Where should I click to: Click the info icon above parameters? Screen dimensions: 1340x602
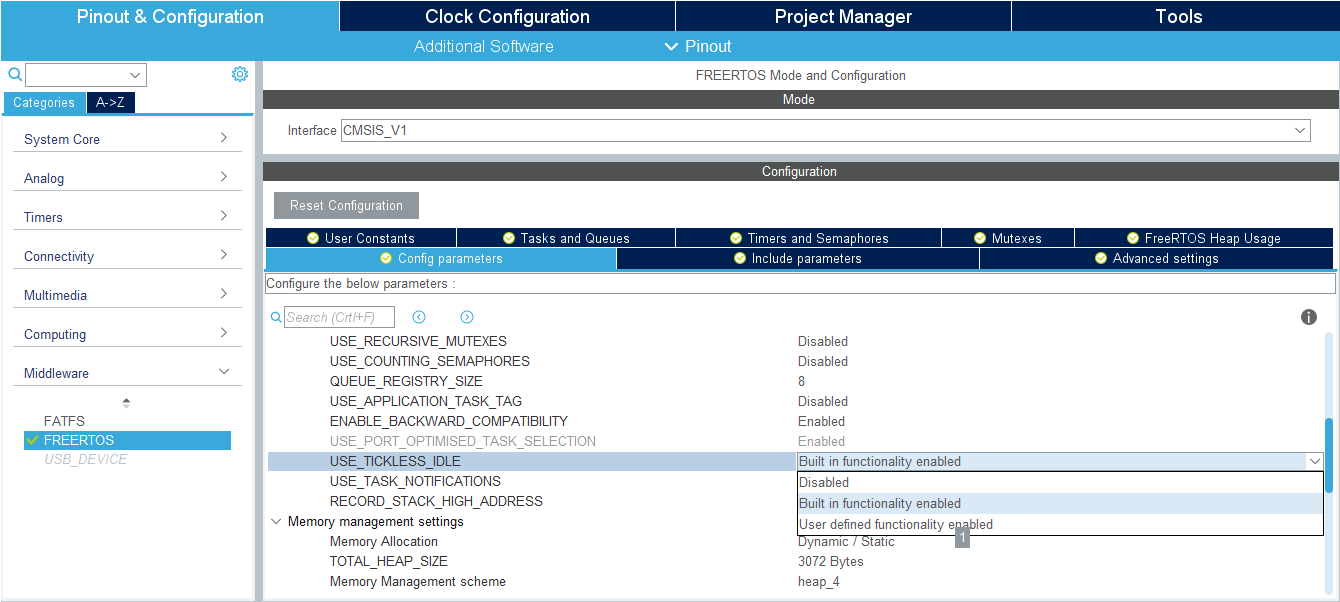(1308, 317)
